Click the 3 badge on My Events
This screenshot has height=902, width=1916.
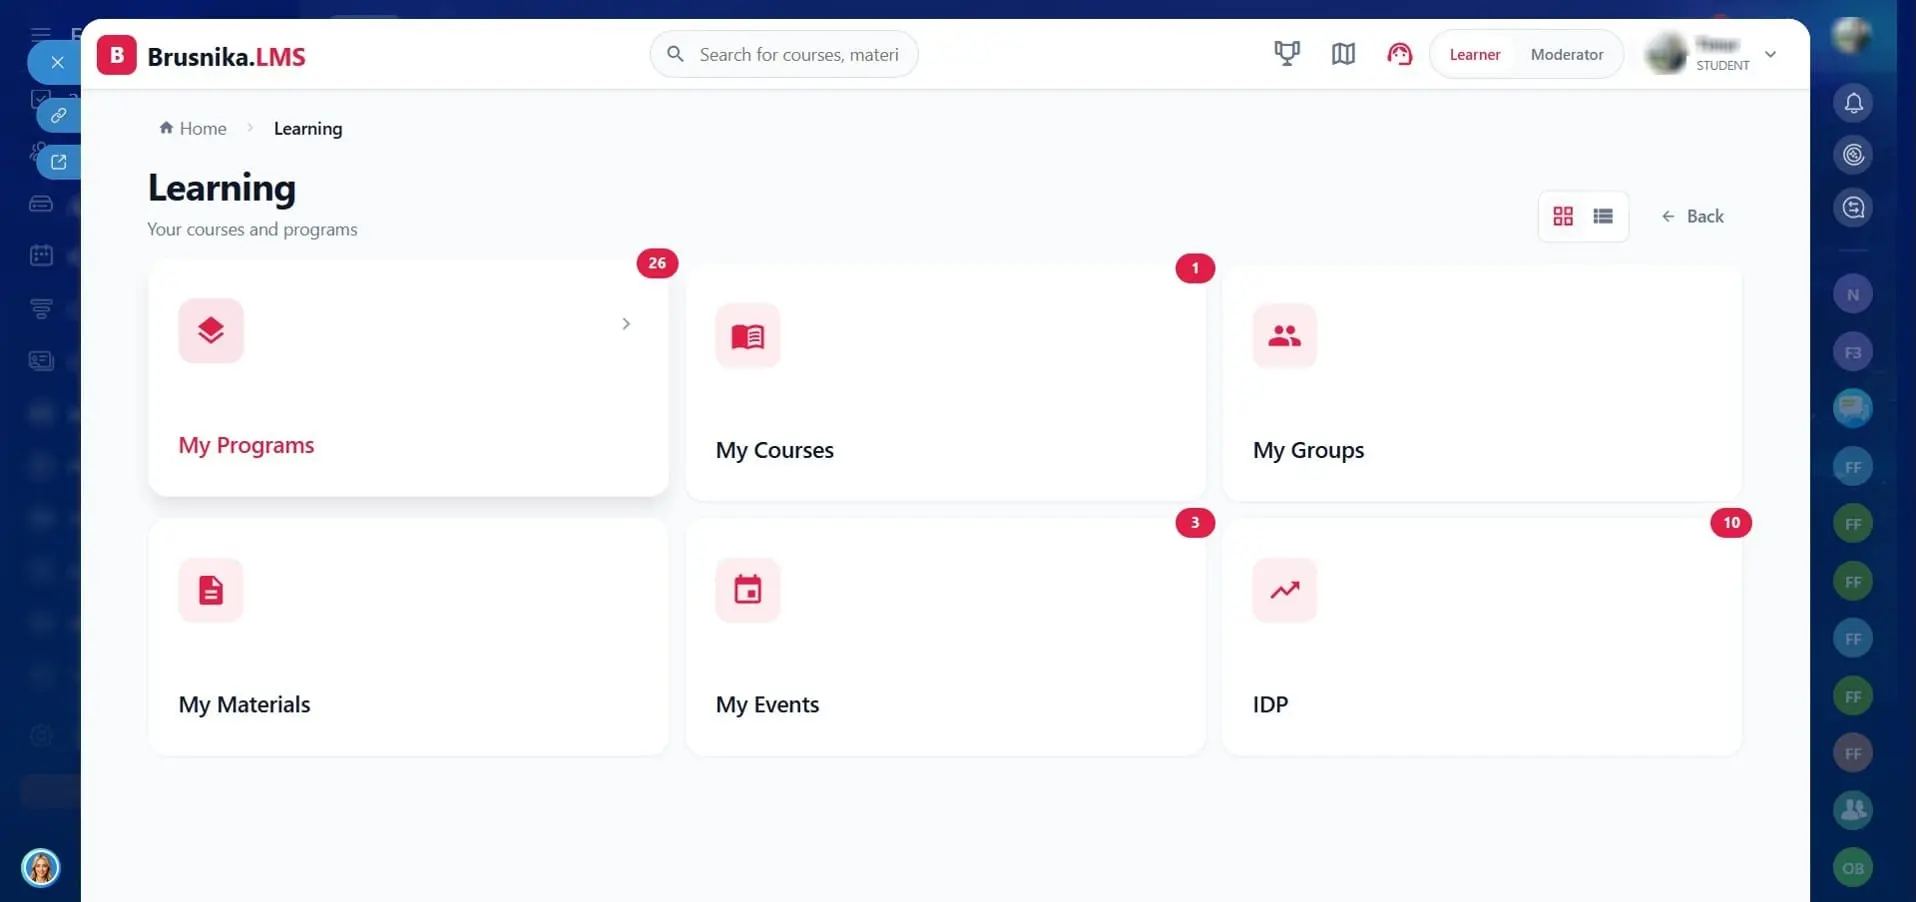click(x=1195, y=523)
